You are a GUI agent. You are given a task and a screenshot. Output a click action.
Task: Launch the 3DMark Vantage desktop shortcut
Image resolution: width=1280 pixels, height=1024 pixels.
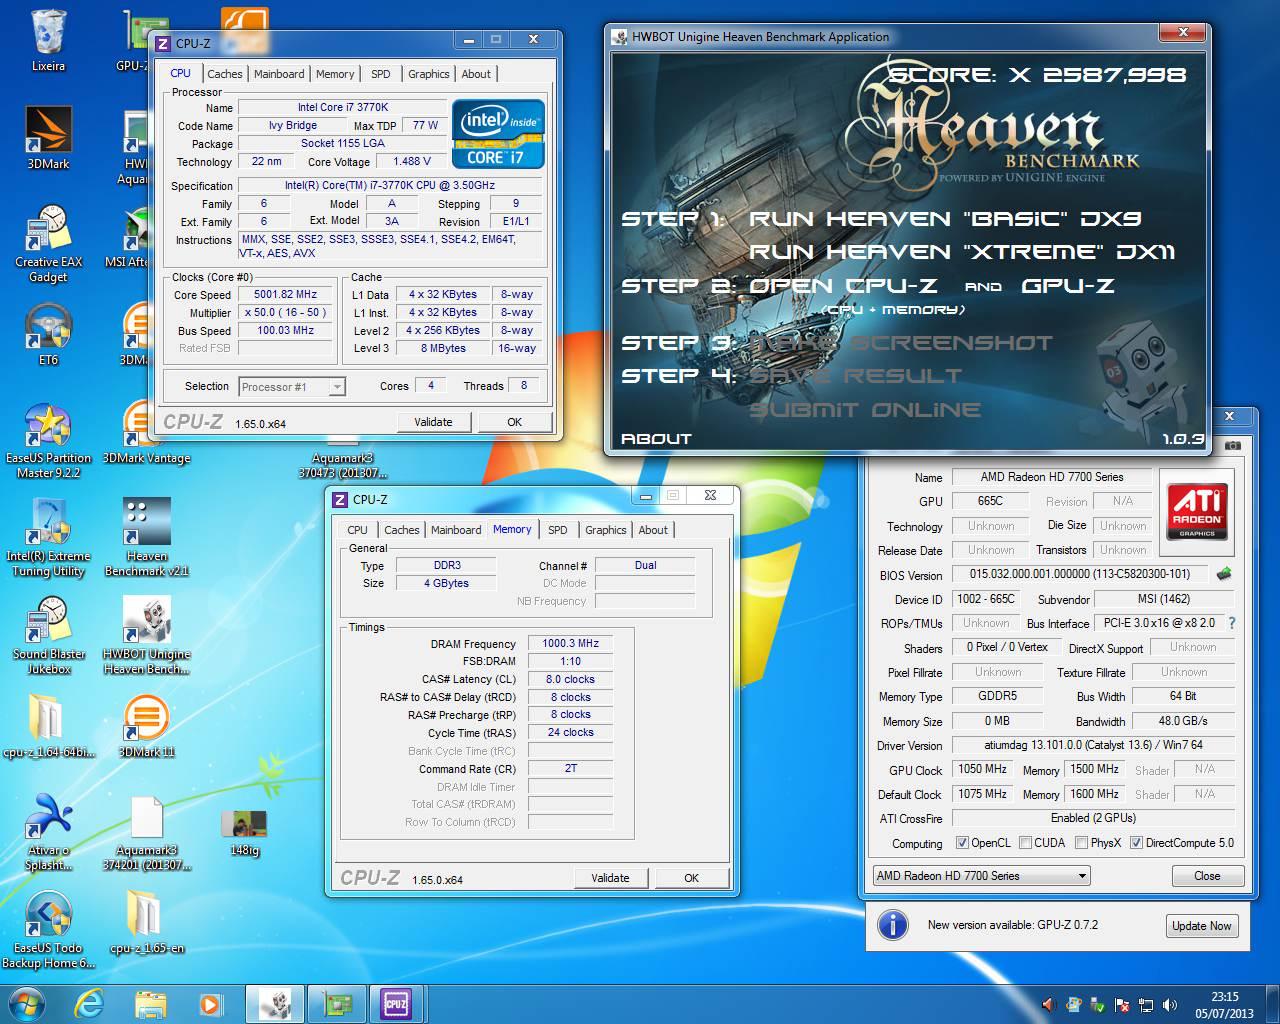tap(146, 433)
